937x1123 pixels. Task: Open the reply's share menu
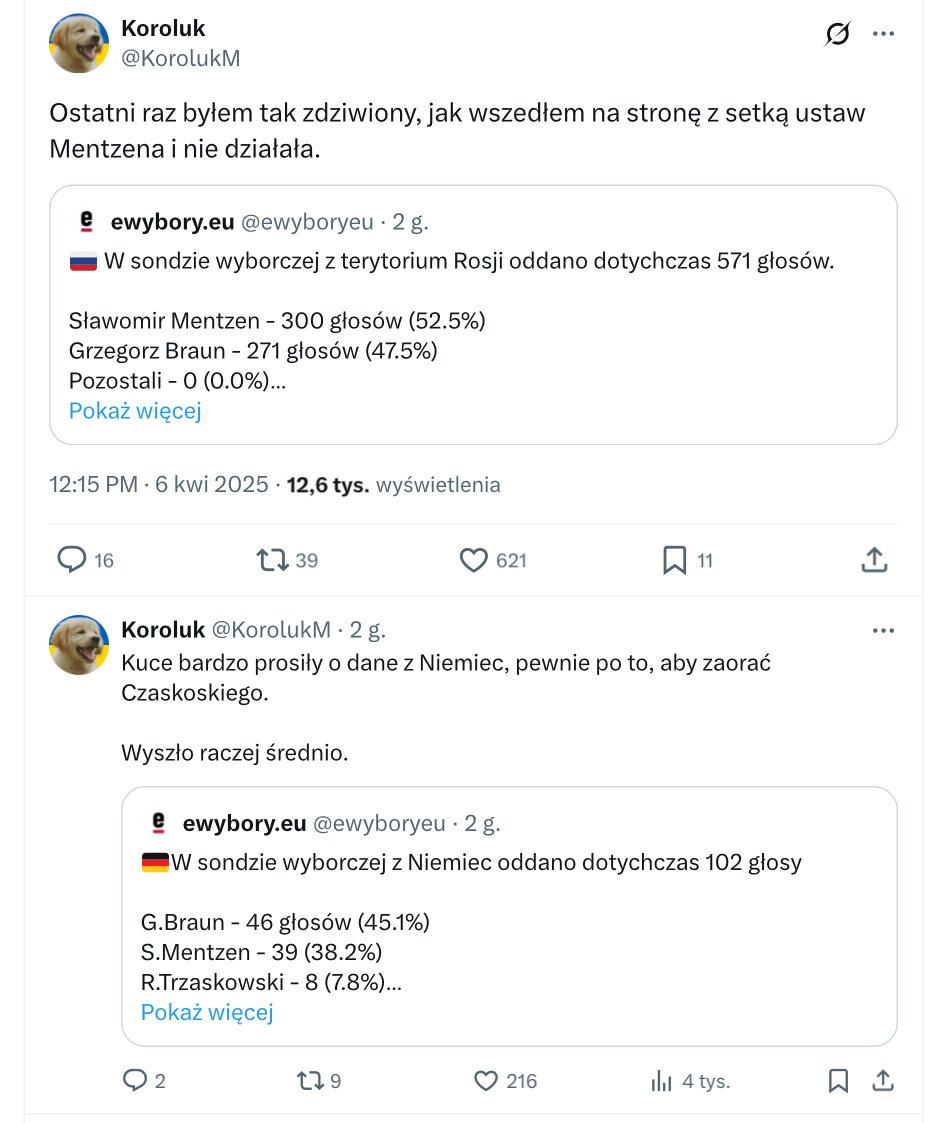coord(885,1081)
